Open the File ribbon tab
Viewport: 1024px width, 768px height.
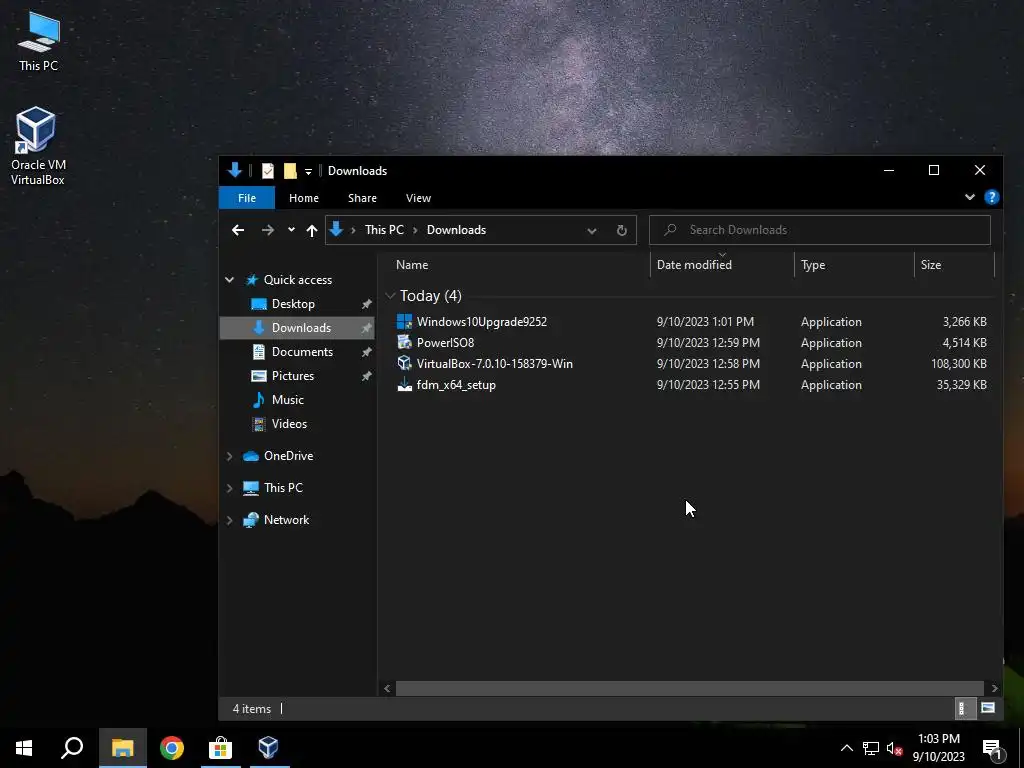247,198
